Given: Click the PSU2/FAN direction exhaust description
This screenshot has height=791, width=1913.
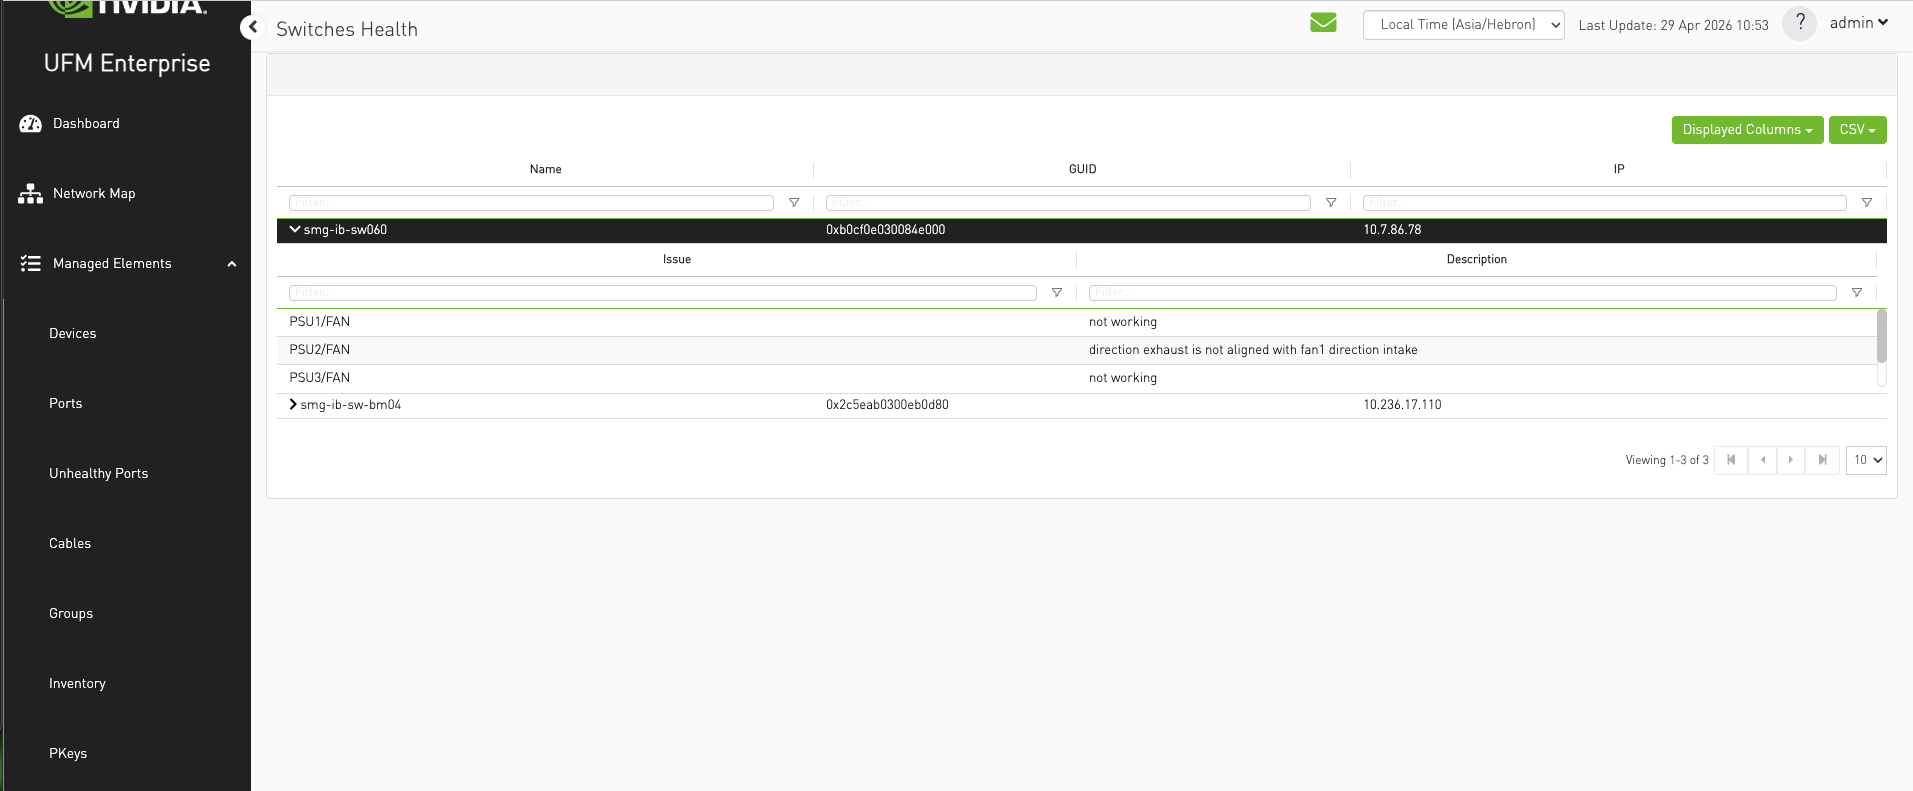Looking at the screenshot, I should 1253,350.
